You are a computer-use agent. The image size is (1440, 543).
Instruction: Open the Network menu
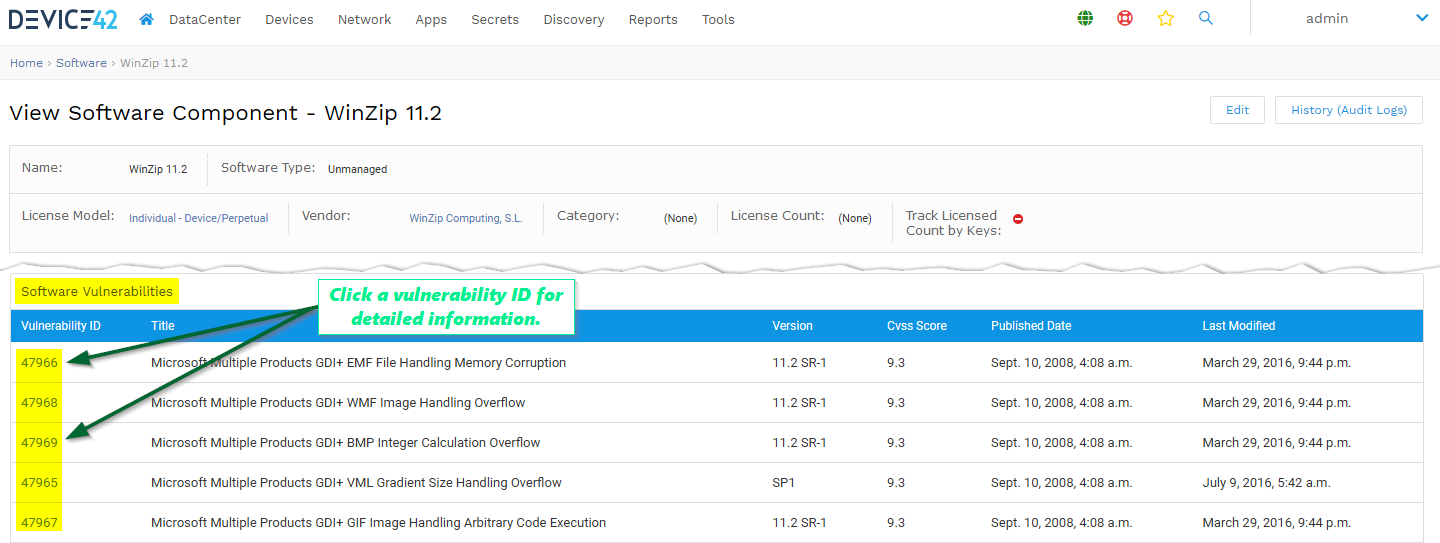(x=364, y=19)
